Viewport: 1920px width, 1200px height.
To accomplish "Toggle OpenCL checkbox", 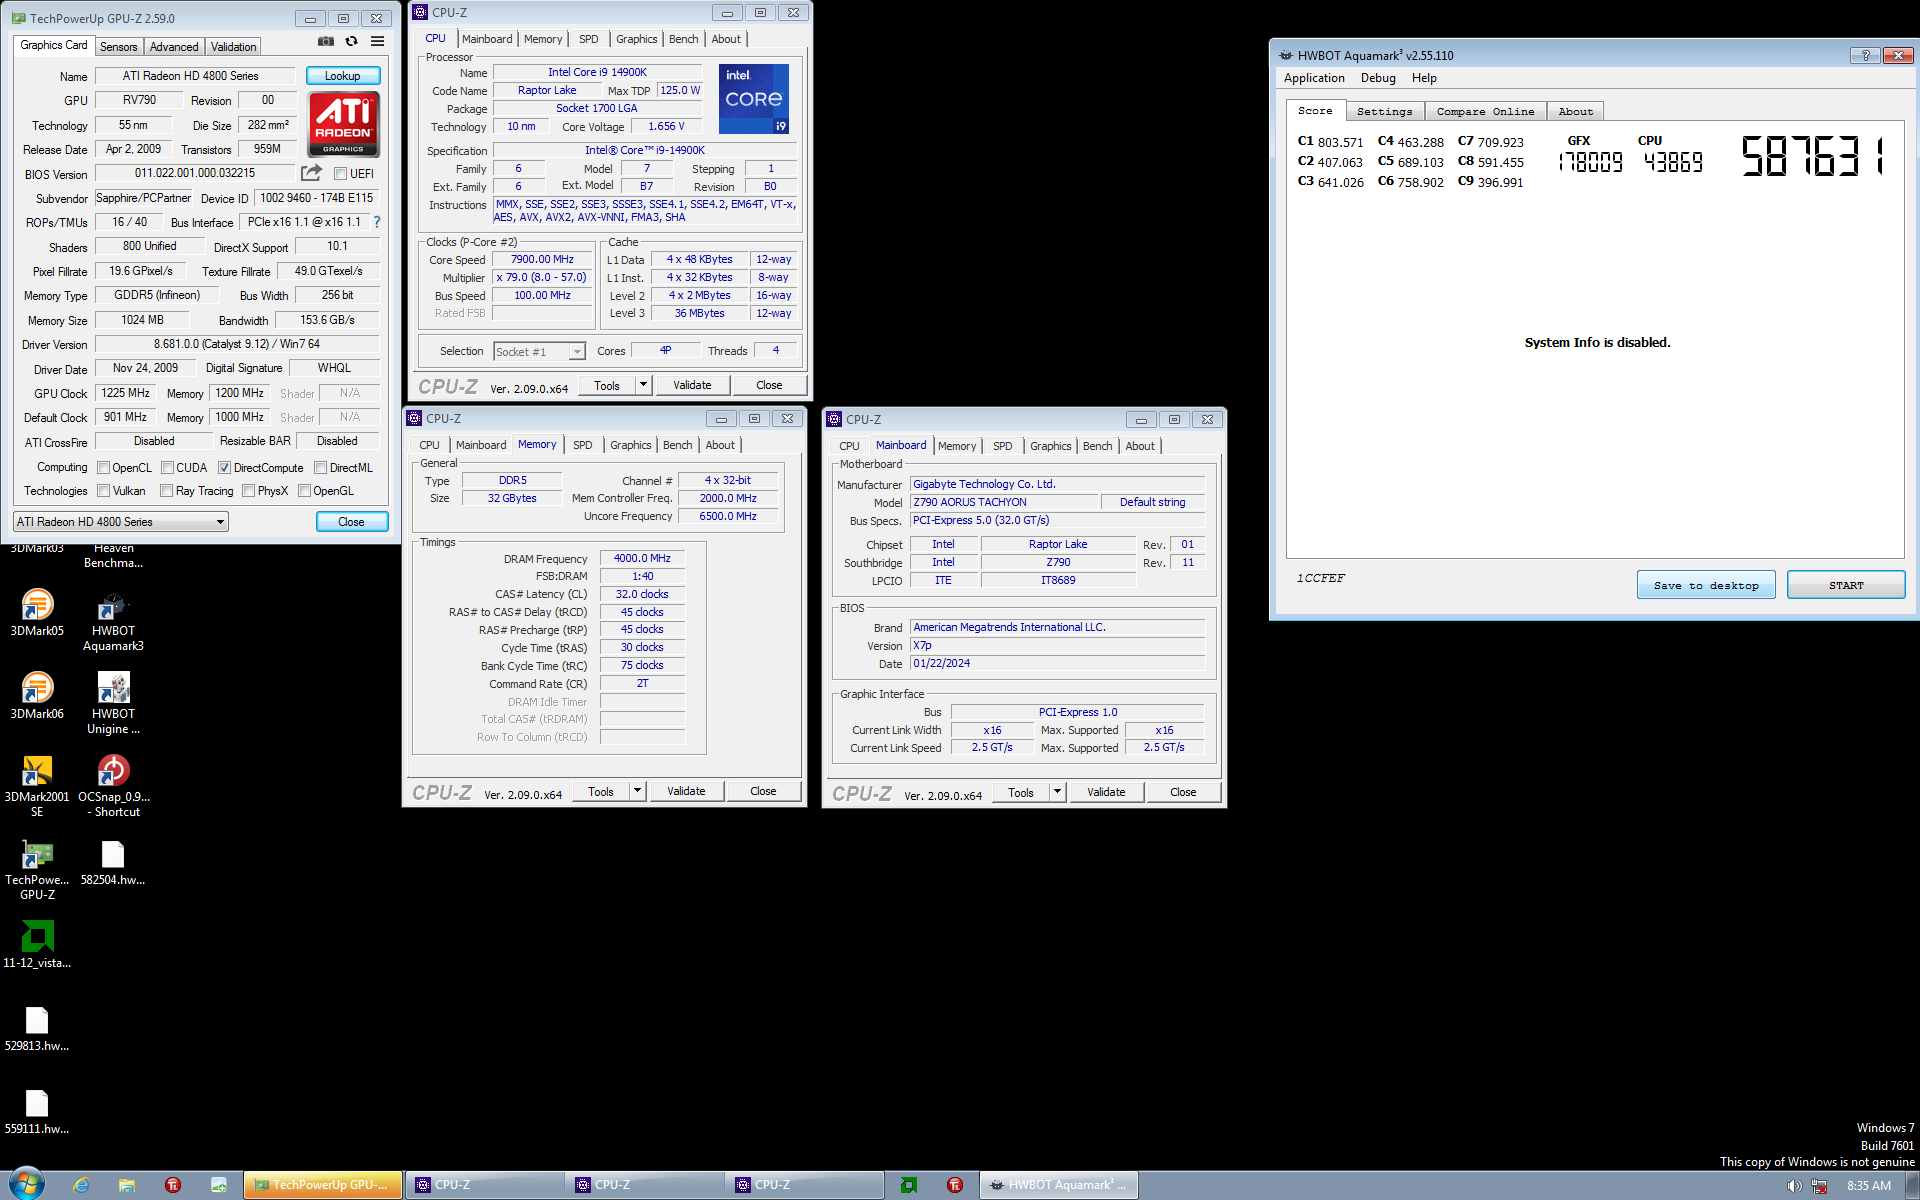I will tap(103, 468).
